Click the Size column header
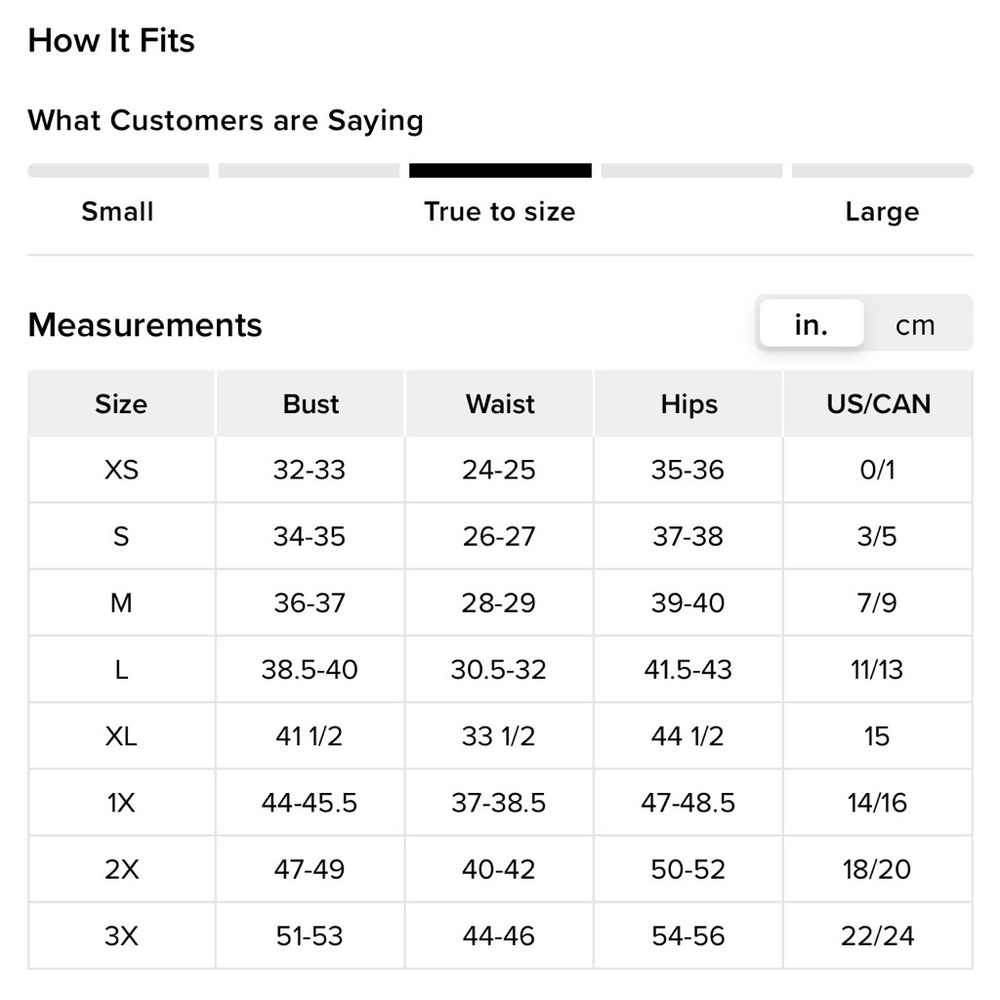This screenshot has width=1000, height=1000. coord(121,404)
